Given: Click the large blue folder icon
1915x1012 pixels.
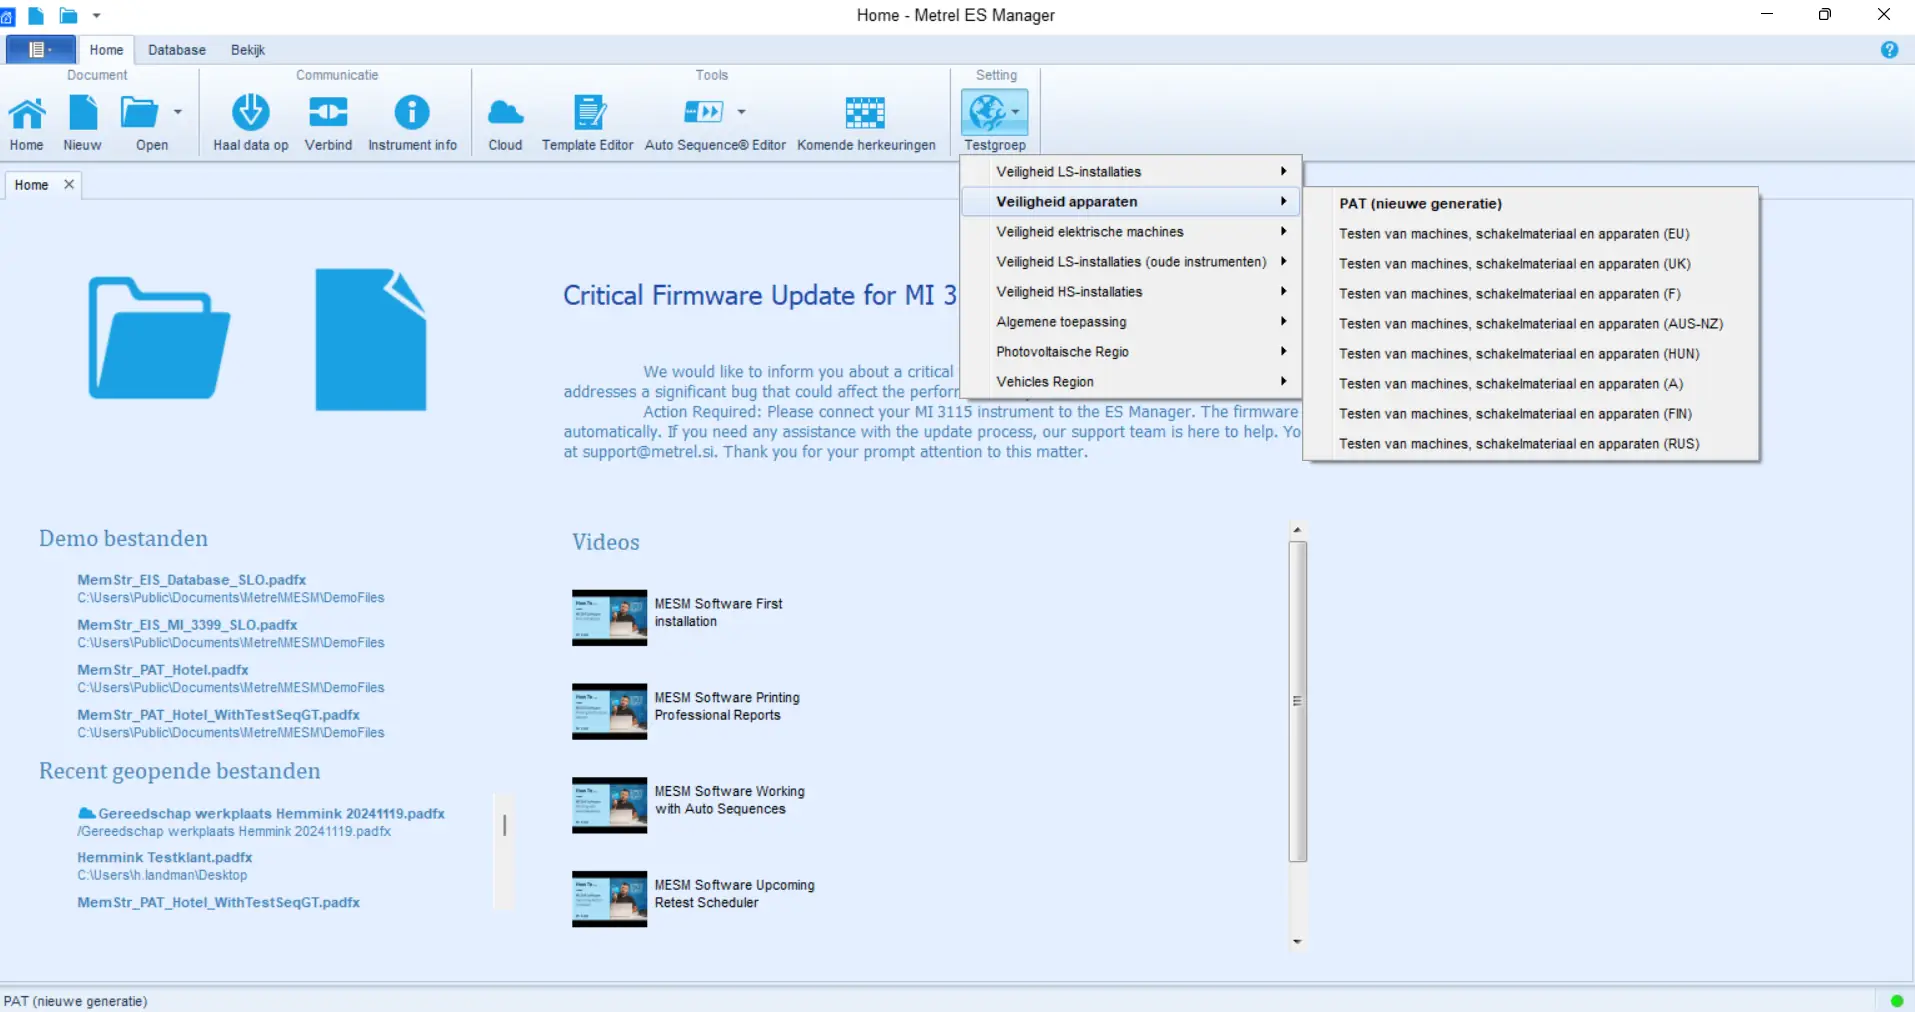Looking at the screenshot, I should coord(159,338).
